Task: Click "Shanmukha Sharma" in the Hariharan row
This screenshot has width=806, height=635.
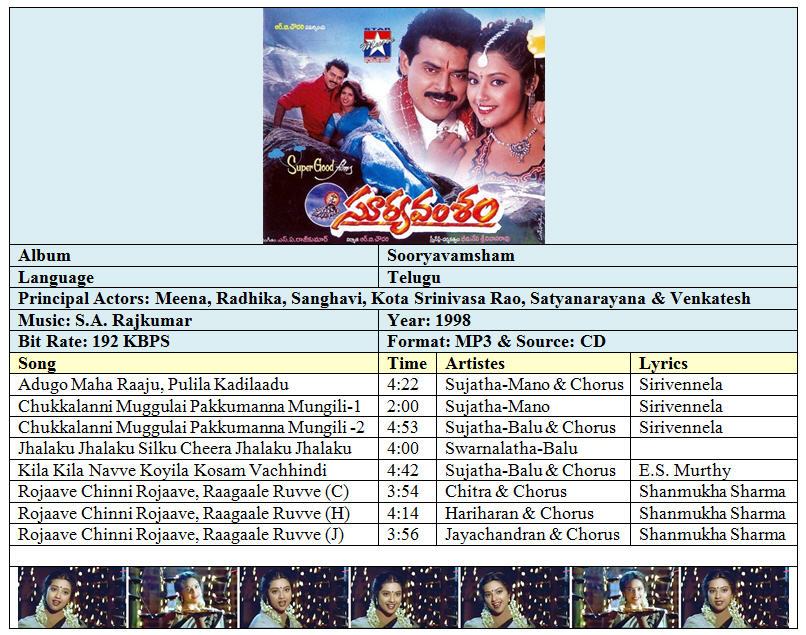Action: pos(712,513)
